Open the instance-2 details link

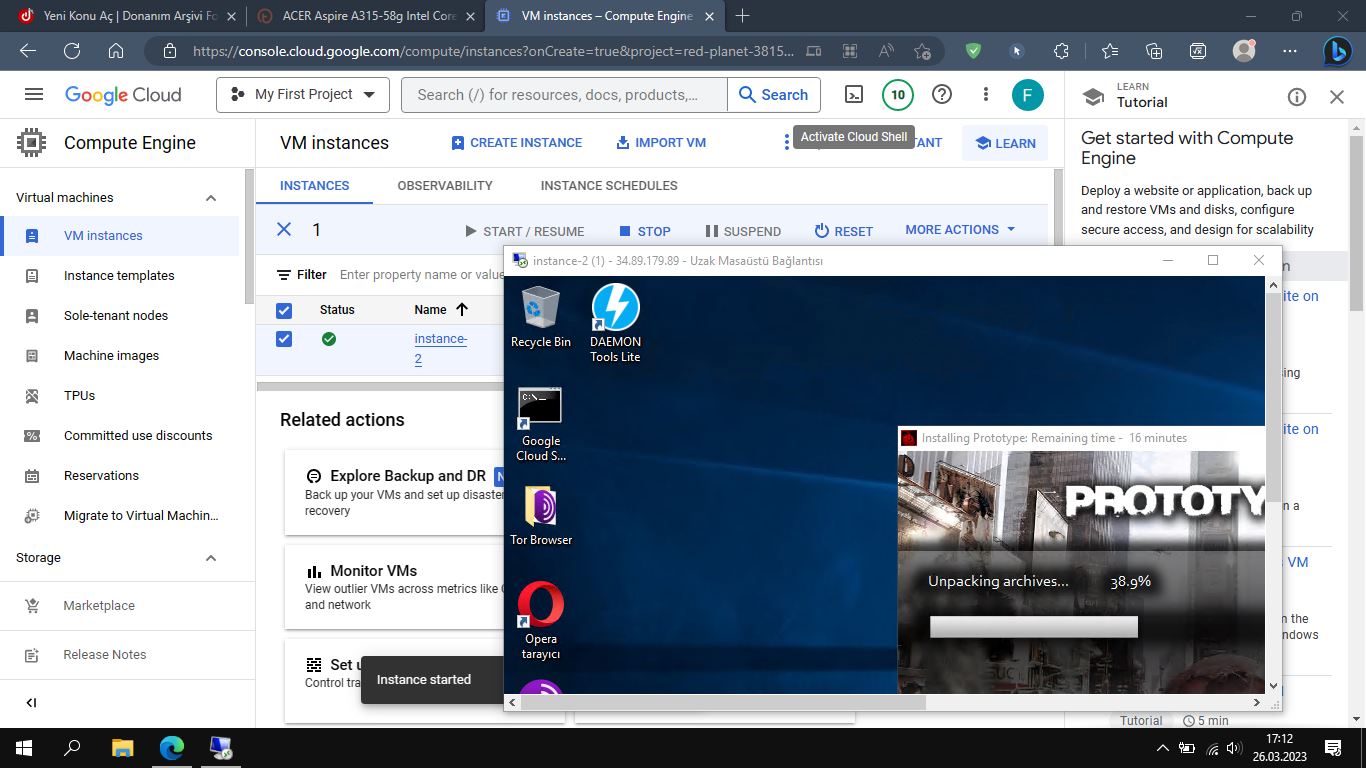tap(441, 349)
